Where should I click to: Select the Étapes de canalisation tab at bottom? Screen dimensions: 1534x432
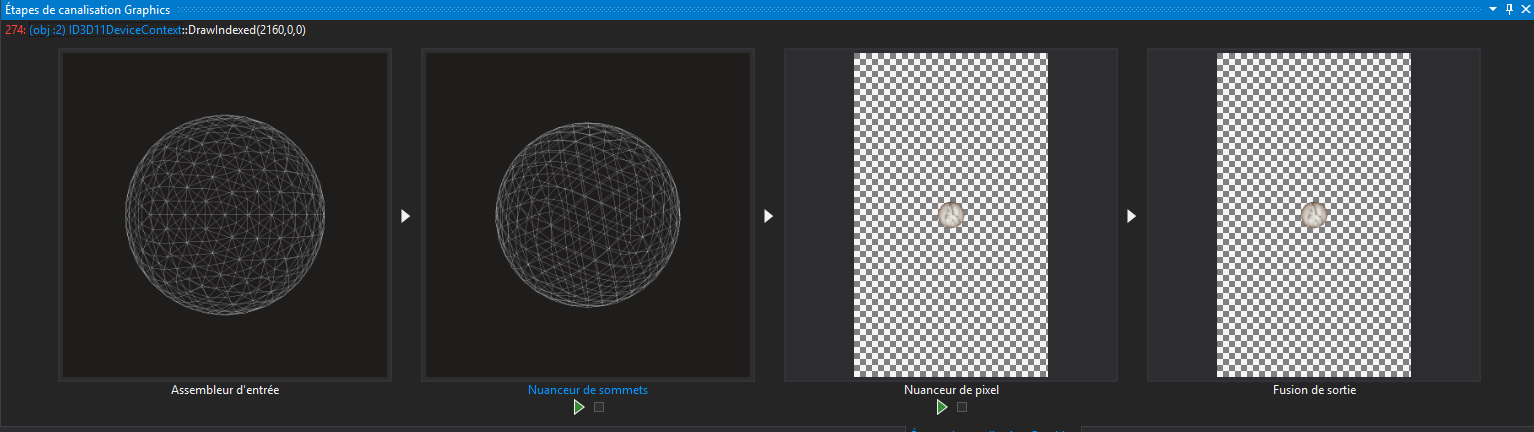(x=990, y=429)
